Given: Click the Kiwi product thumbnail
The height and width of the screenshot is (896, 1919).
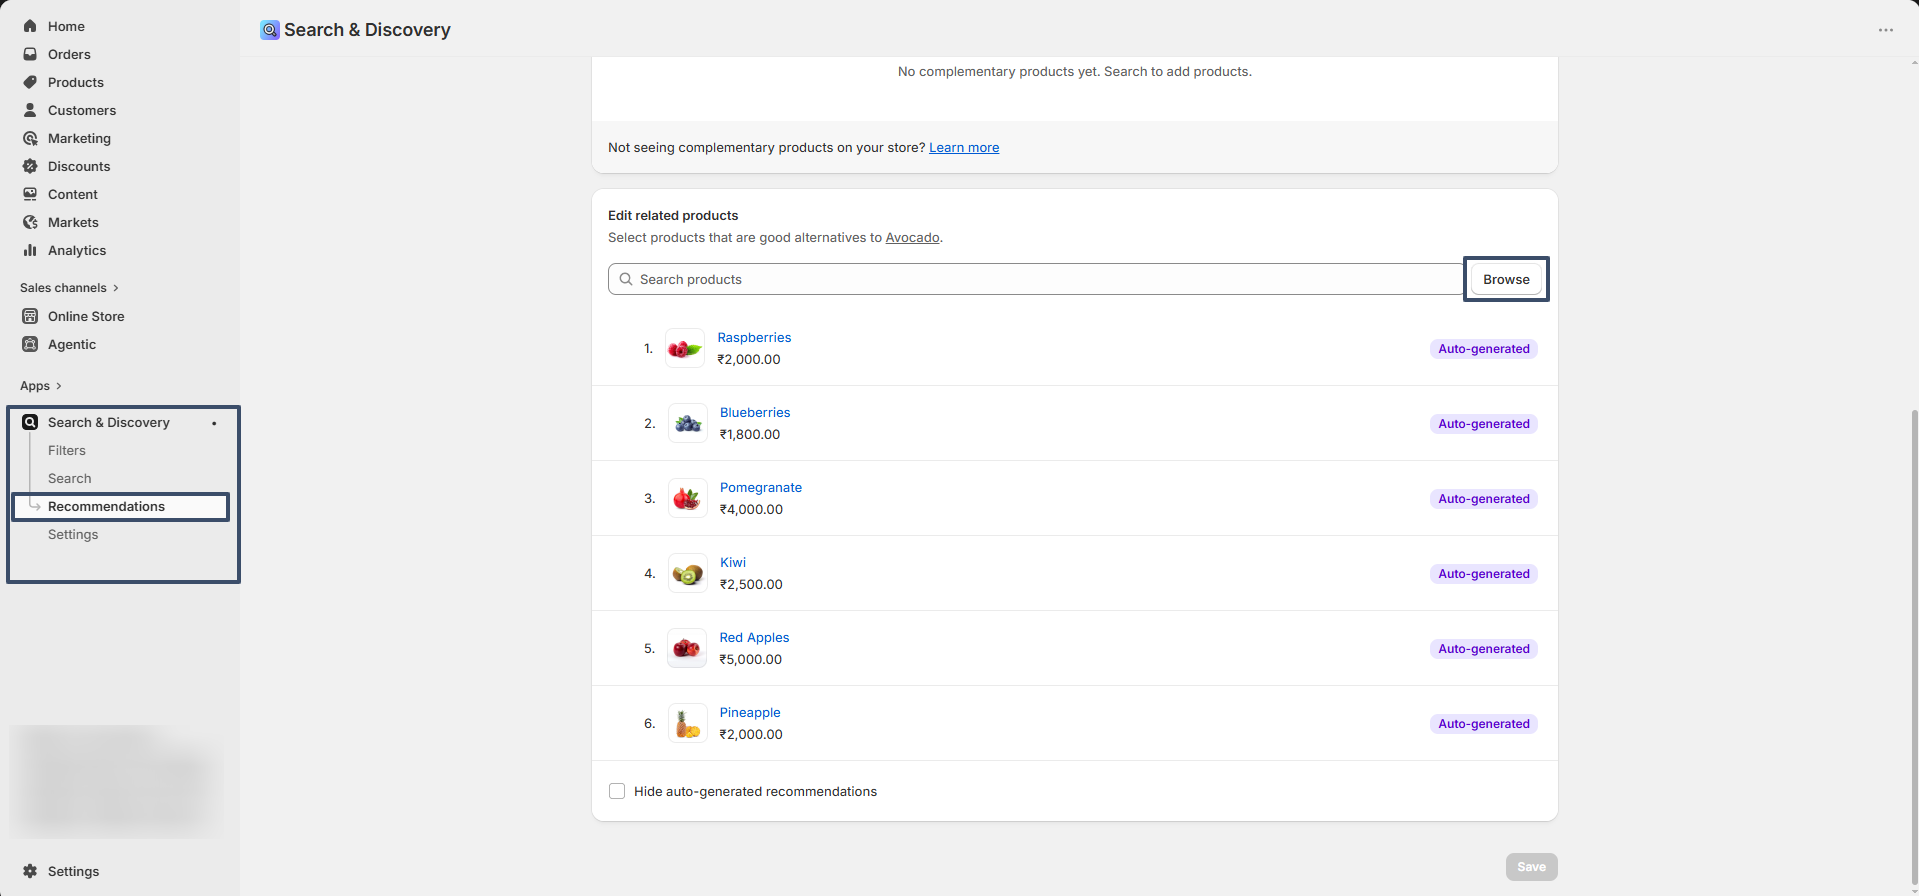Looking at the screenshot, I should point(688,573).
